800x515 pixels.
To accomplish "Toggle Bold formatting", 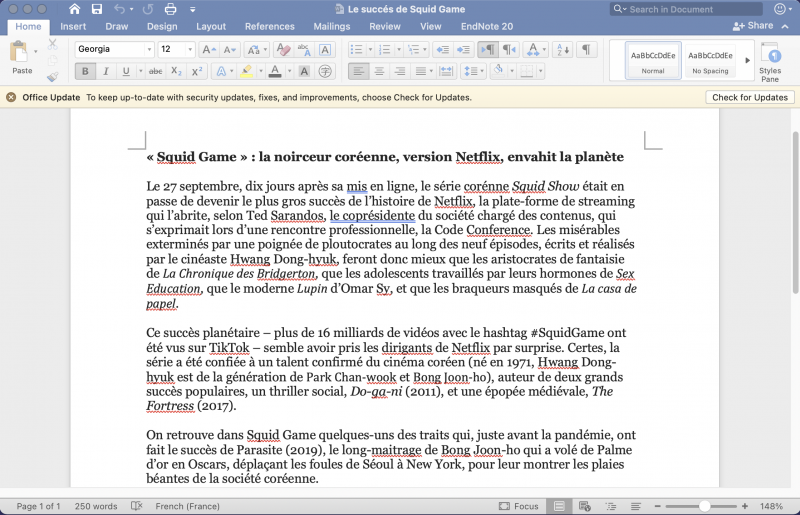I will point(85,71).
